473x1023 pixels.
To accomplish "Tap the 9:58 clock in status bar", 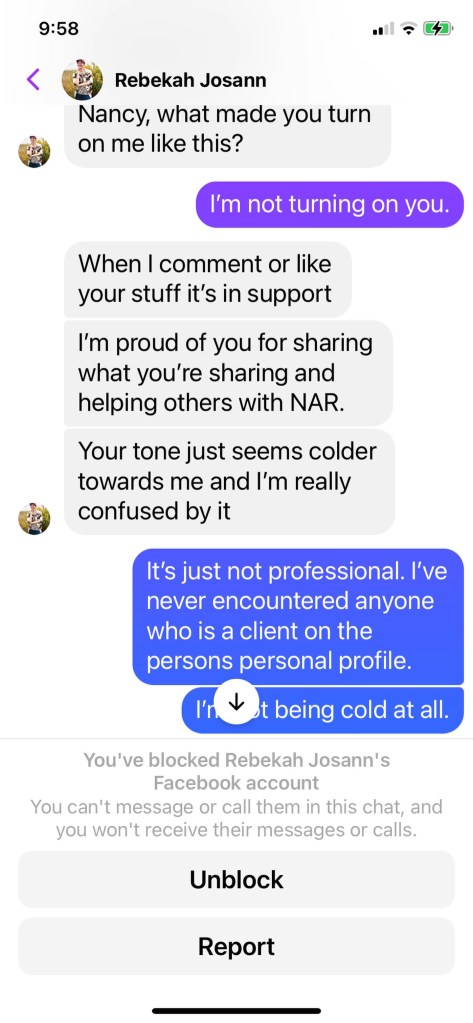I will point(59,29).
